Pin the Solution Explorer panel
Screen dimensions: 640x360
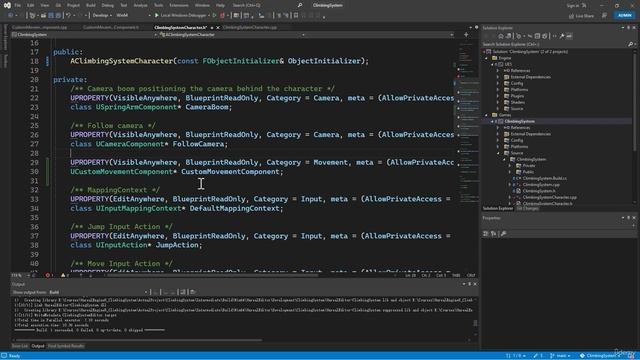click(629, 28)
